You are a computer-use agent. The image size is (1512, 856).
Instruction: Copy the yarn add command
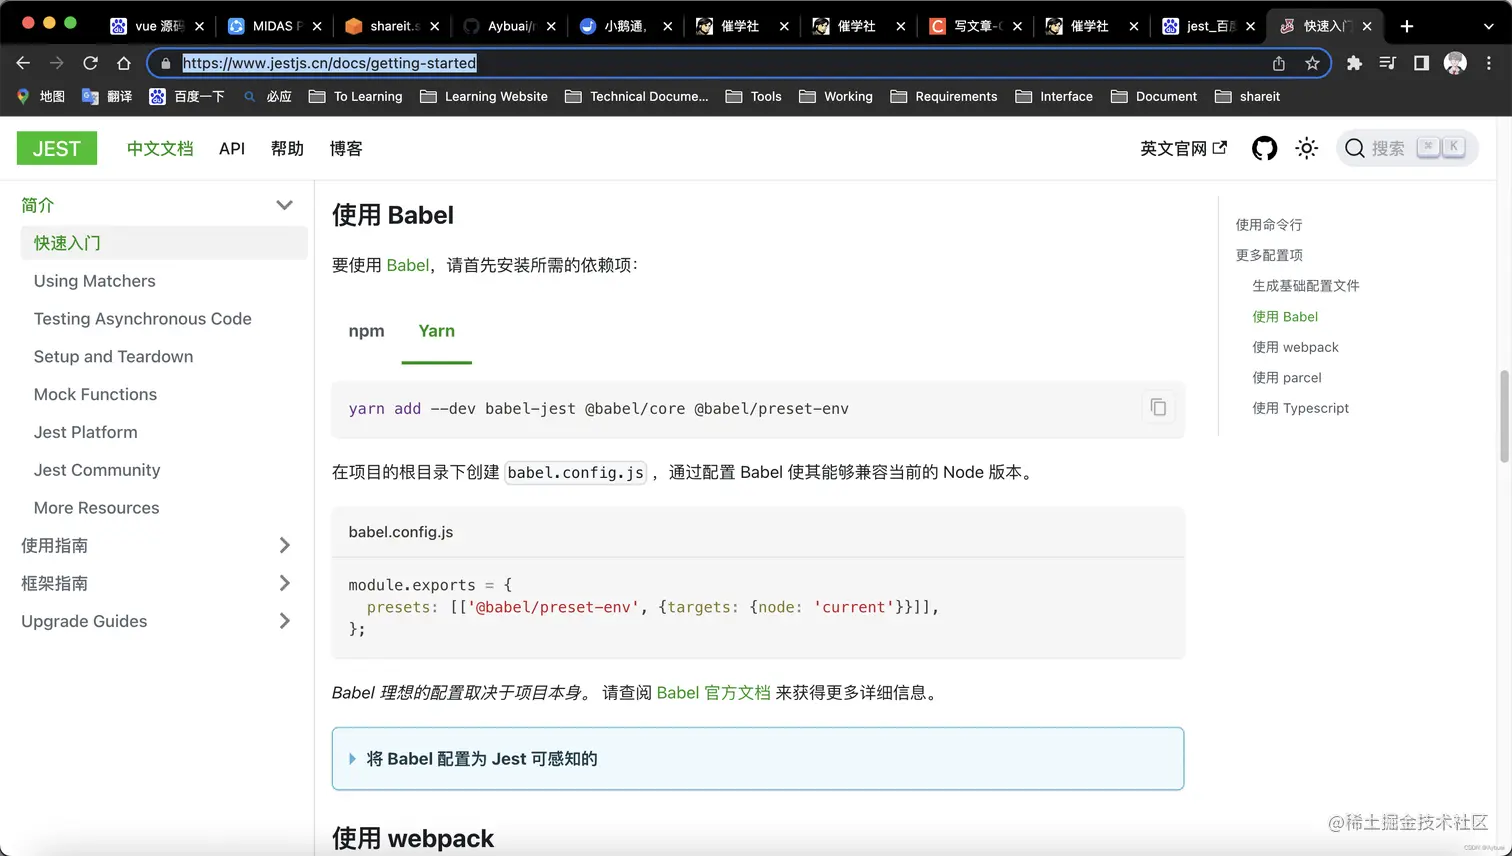1158,407
